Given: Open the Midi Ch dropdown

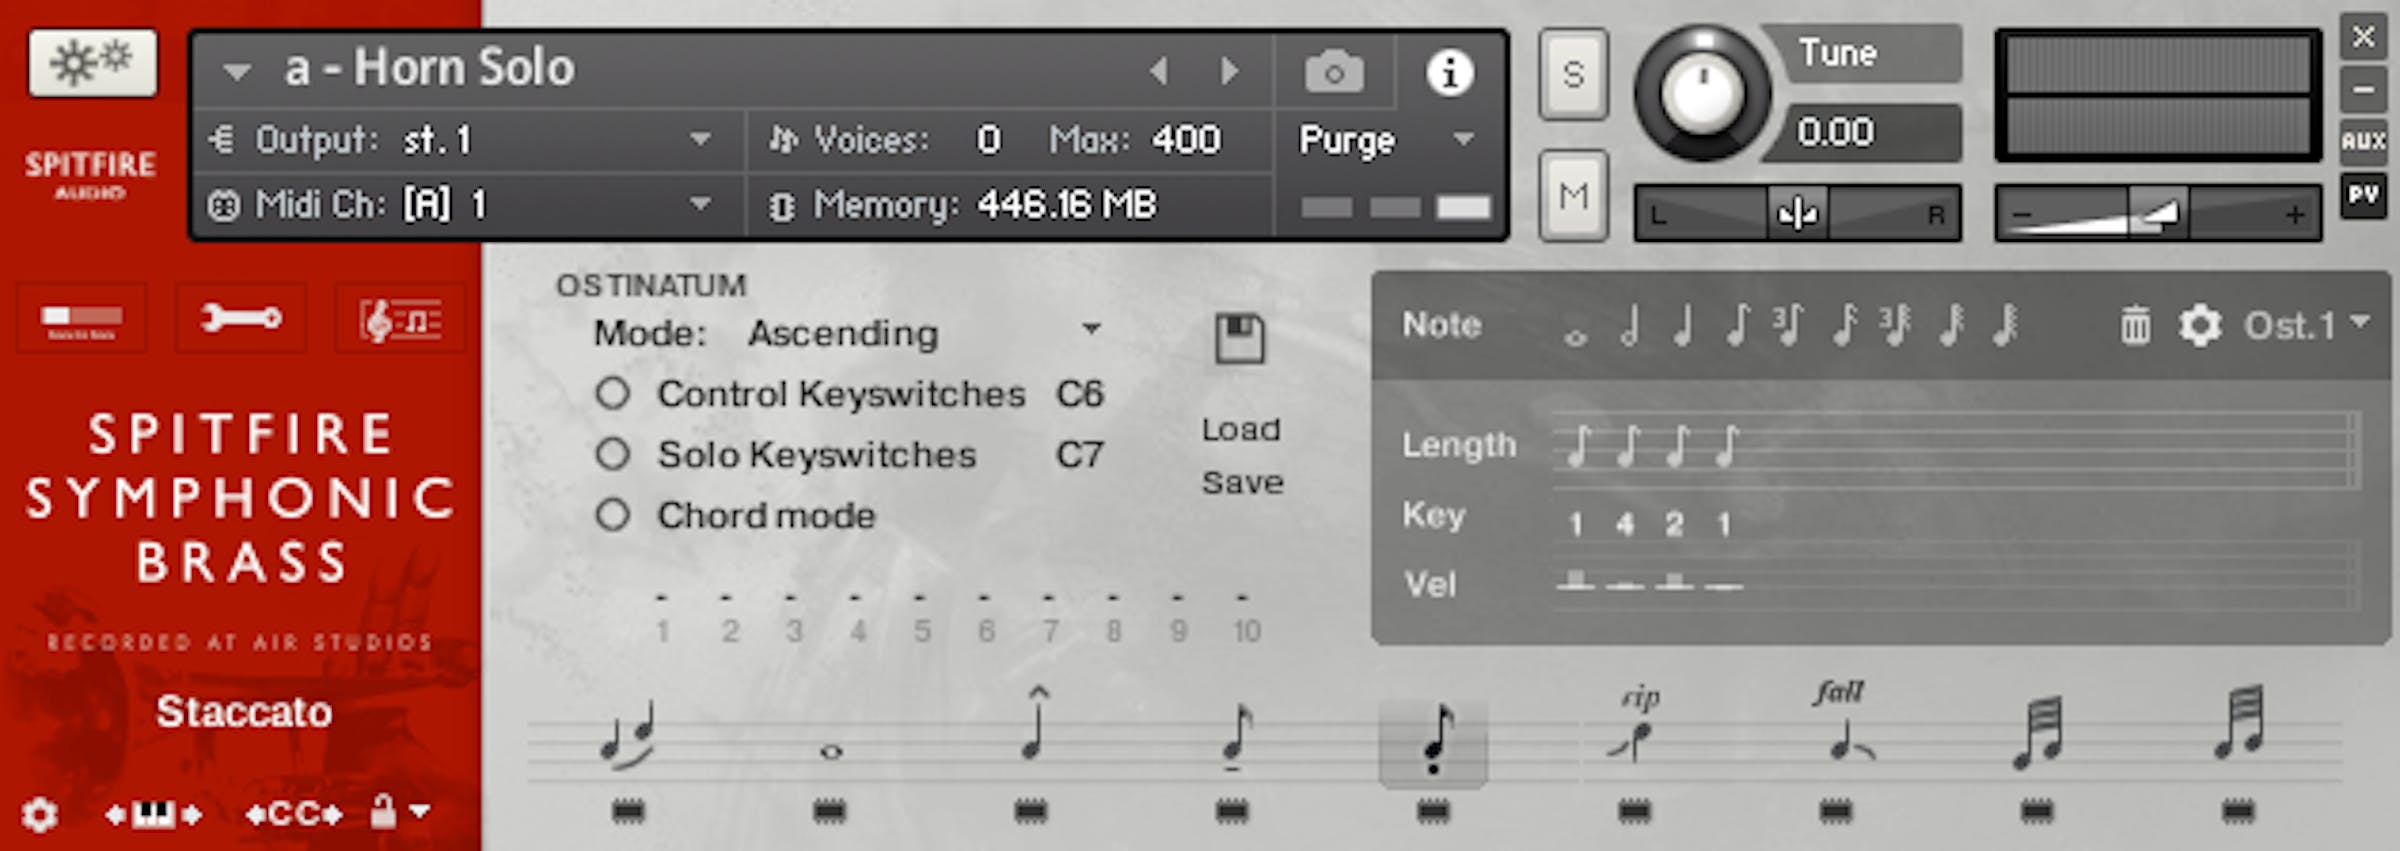Looking at the screenshot, I should [470, 205].
